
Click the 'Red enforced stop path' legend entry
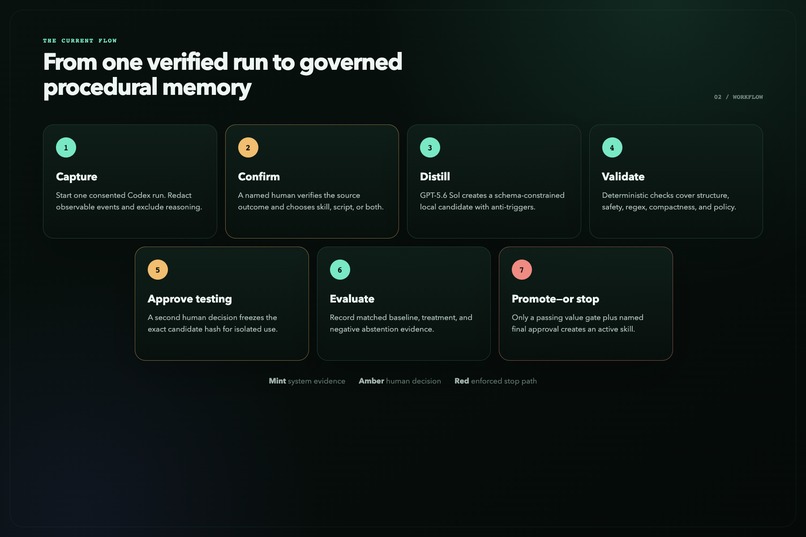(496, 381)
